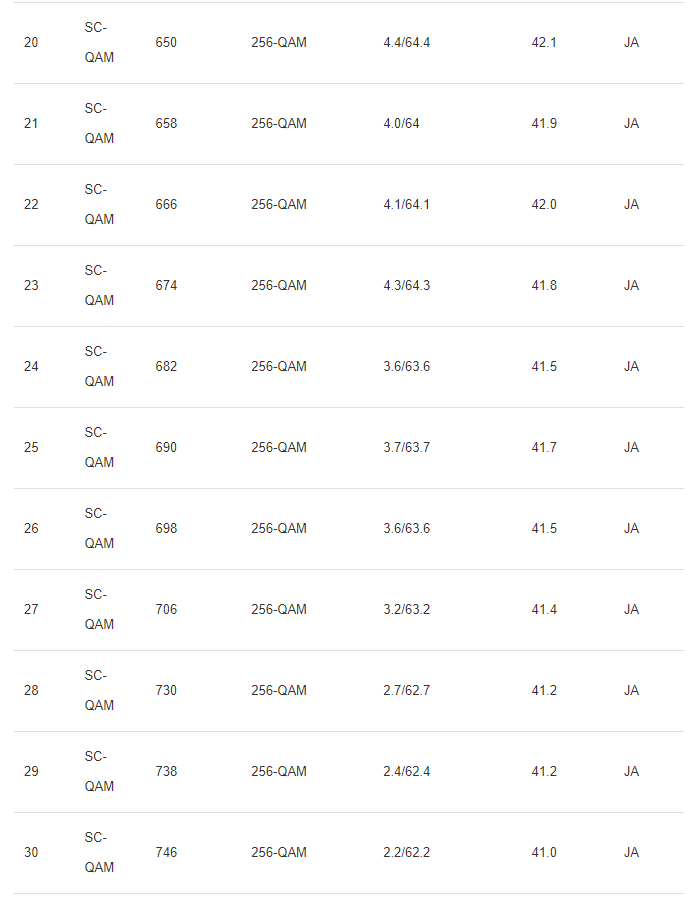The image size is (696, 909).
Task: Select power reading 3.2/63.2
Action: (406, 610)
